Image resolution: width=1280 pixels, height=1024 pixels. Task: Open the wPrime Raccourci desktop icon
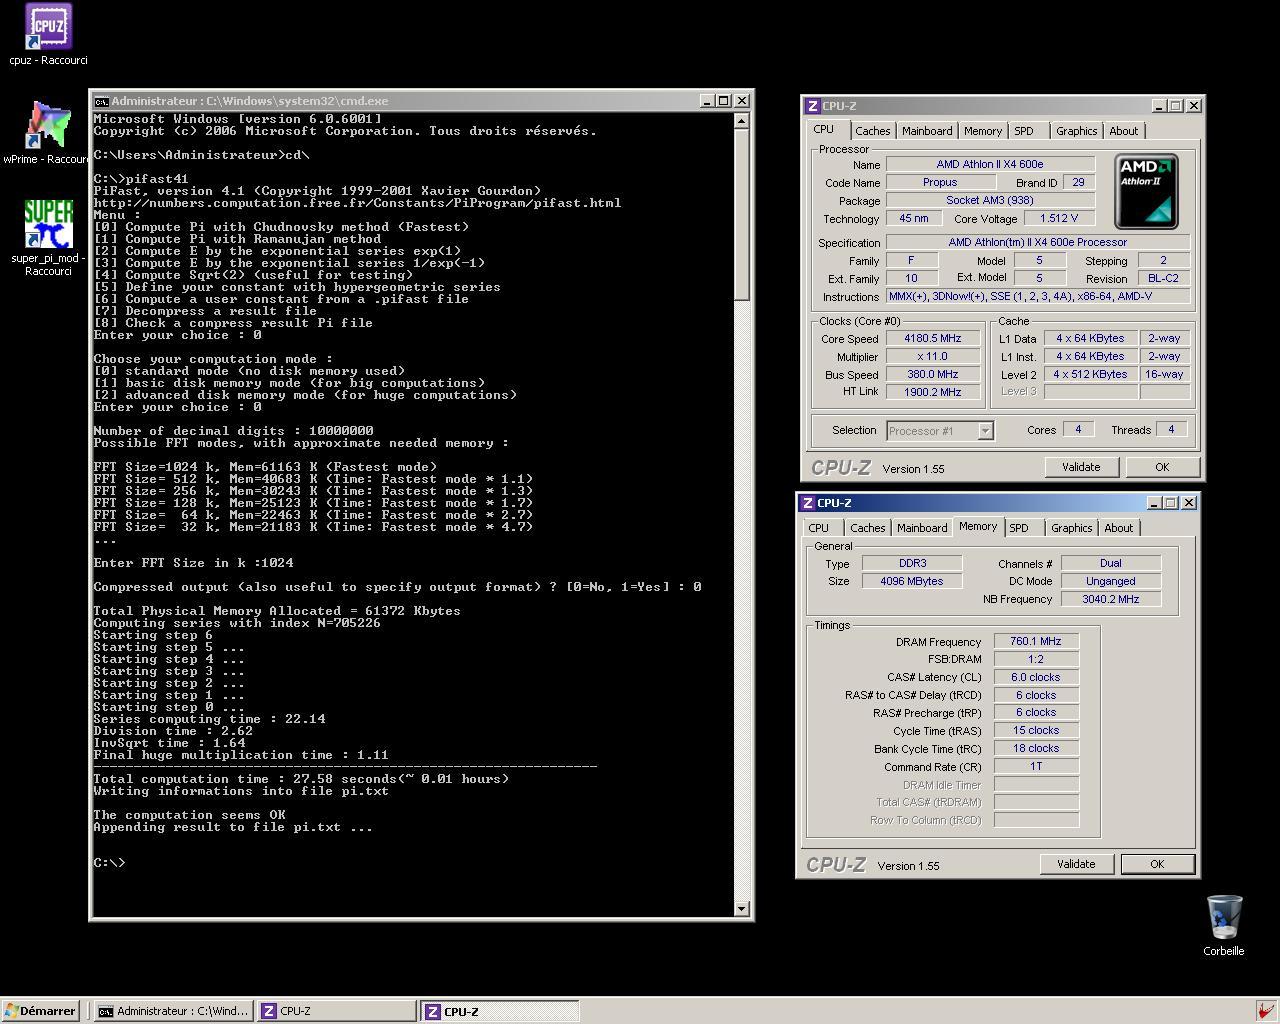click(x=46, y=132)
